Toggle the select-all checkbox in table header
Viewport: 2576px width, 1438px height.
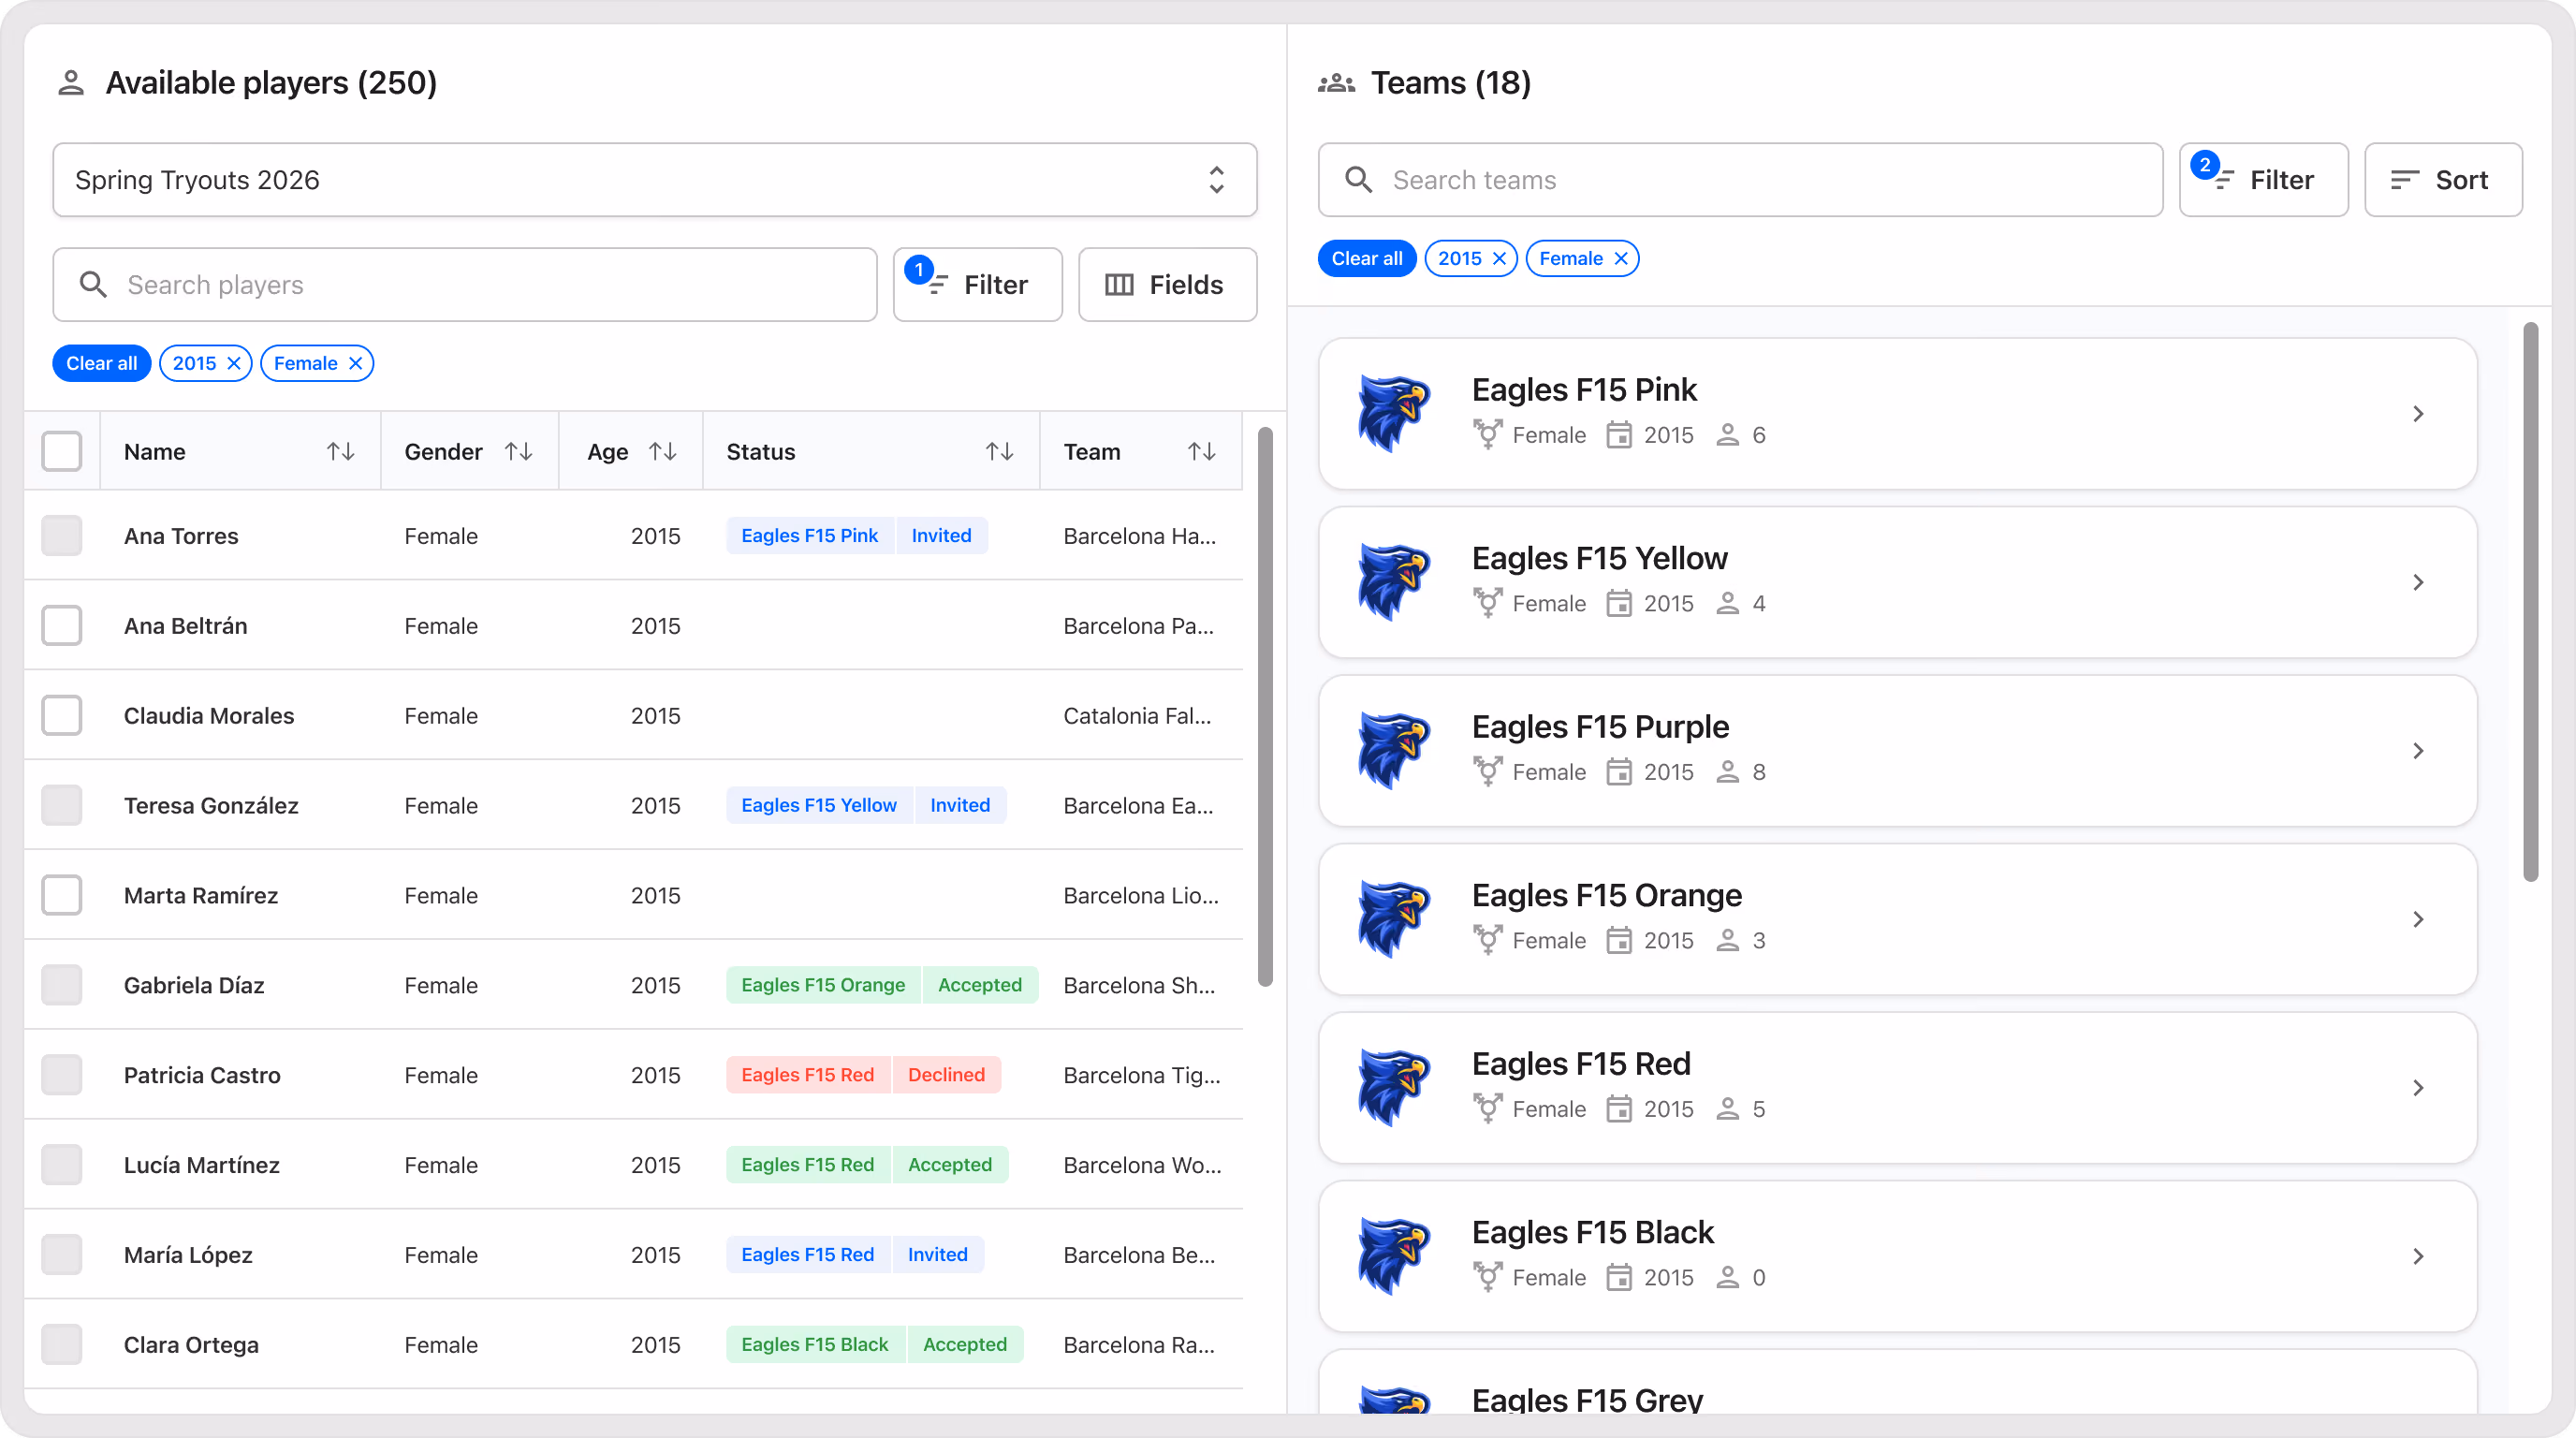click(x=62, y=451)
